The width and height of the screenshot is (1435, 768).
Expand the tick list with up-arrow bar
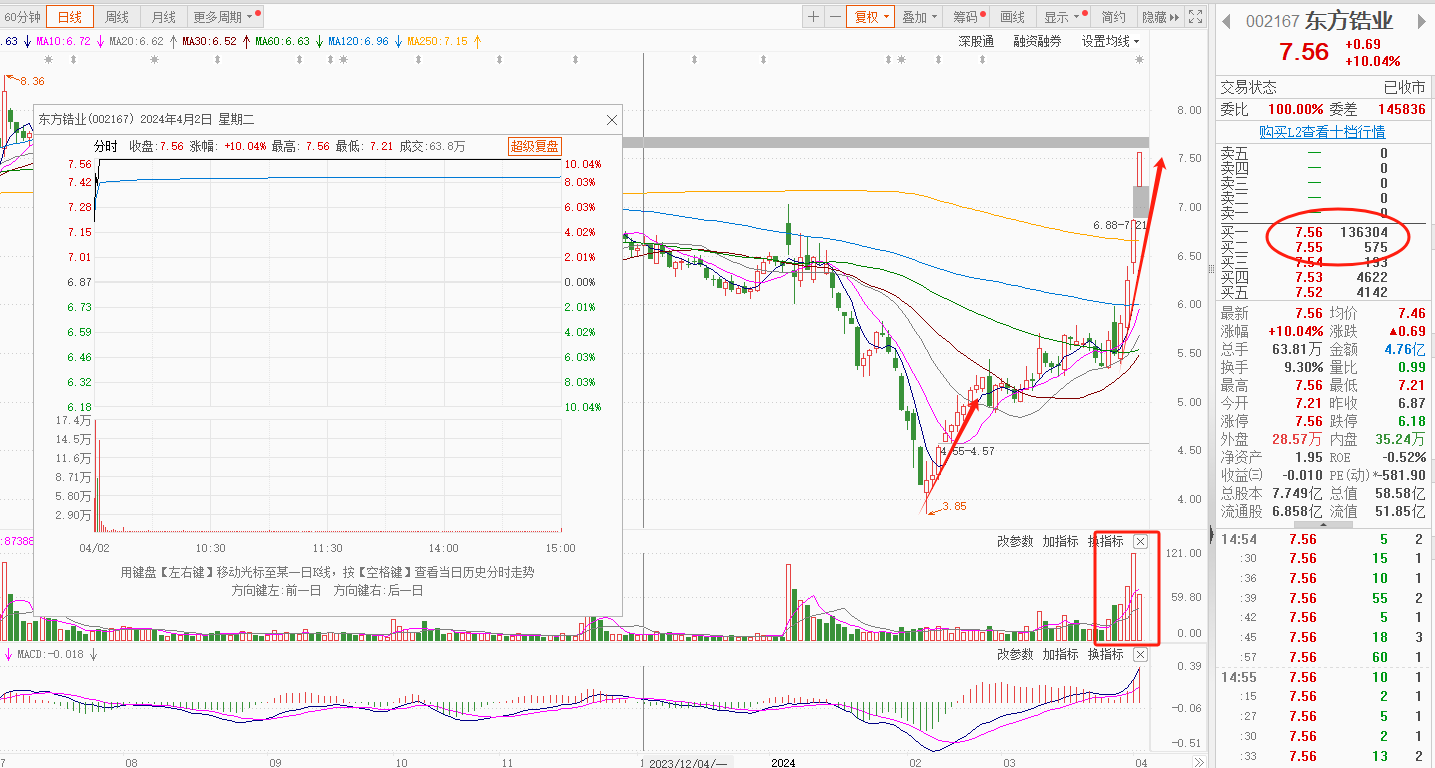pos(1322,525)
